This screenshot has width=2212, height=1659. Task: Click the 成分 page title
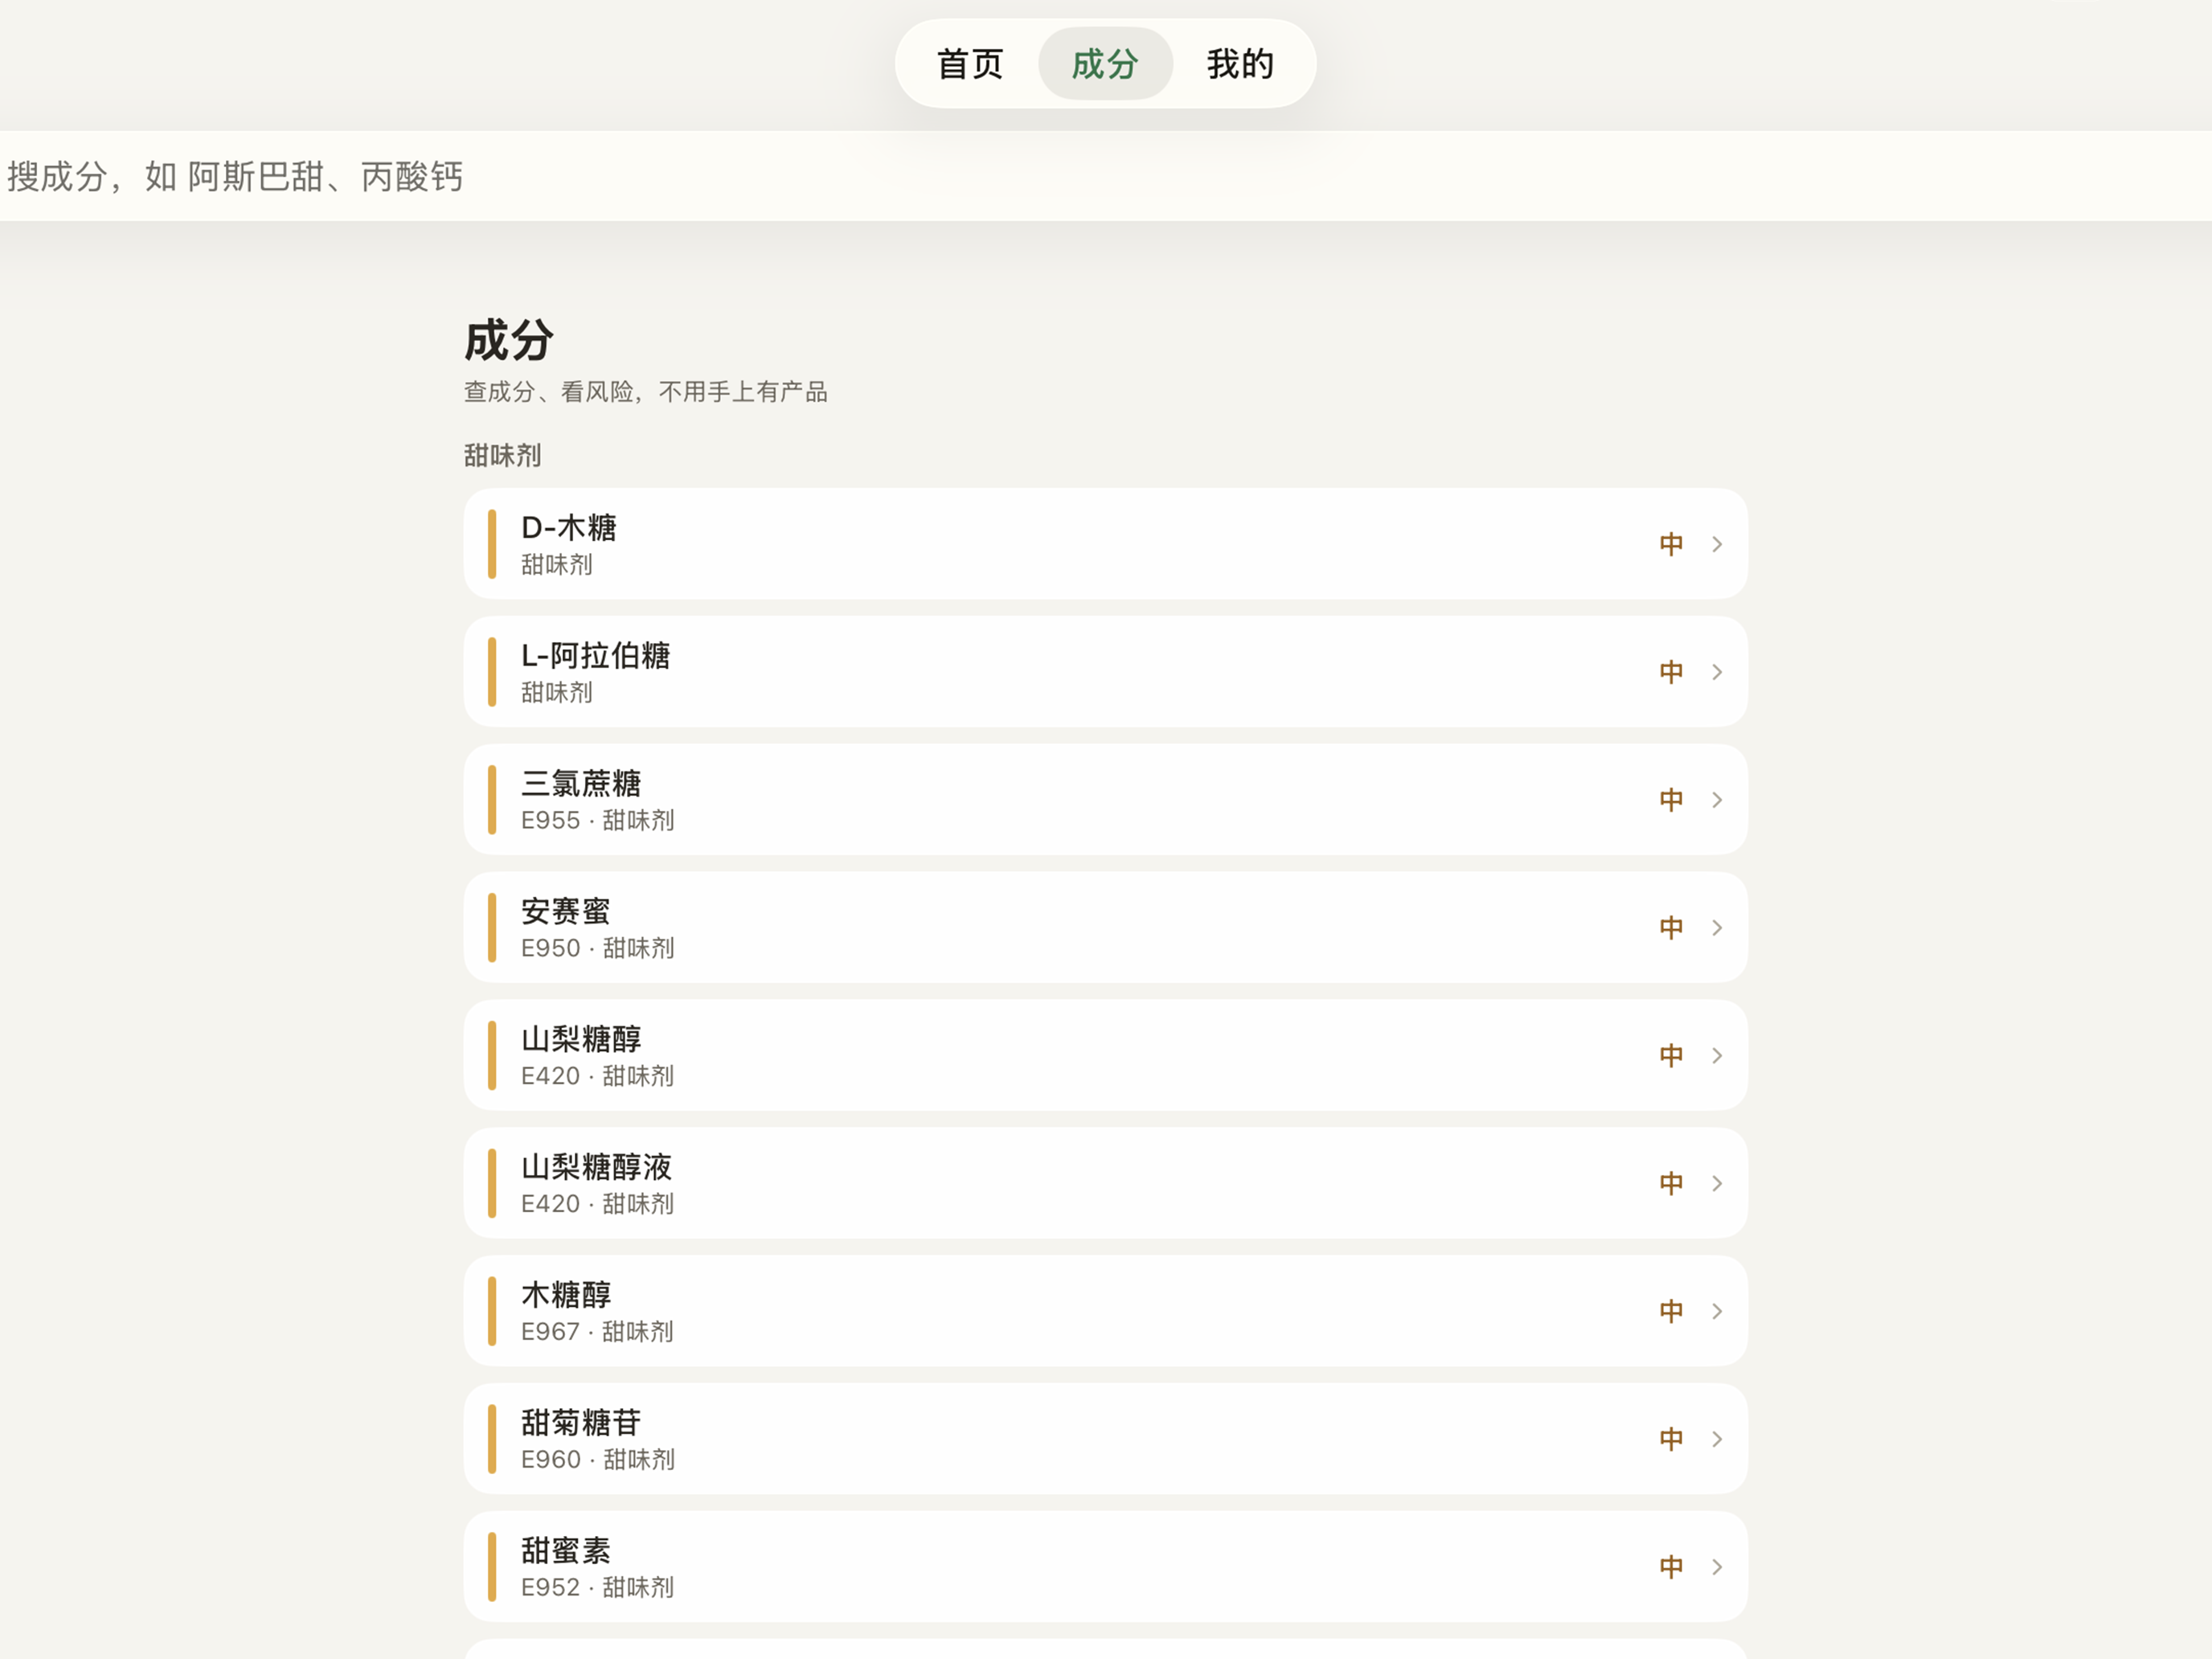[509, 340]
